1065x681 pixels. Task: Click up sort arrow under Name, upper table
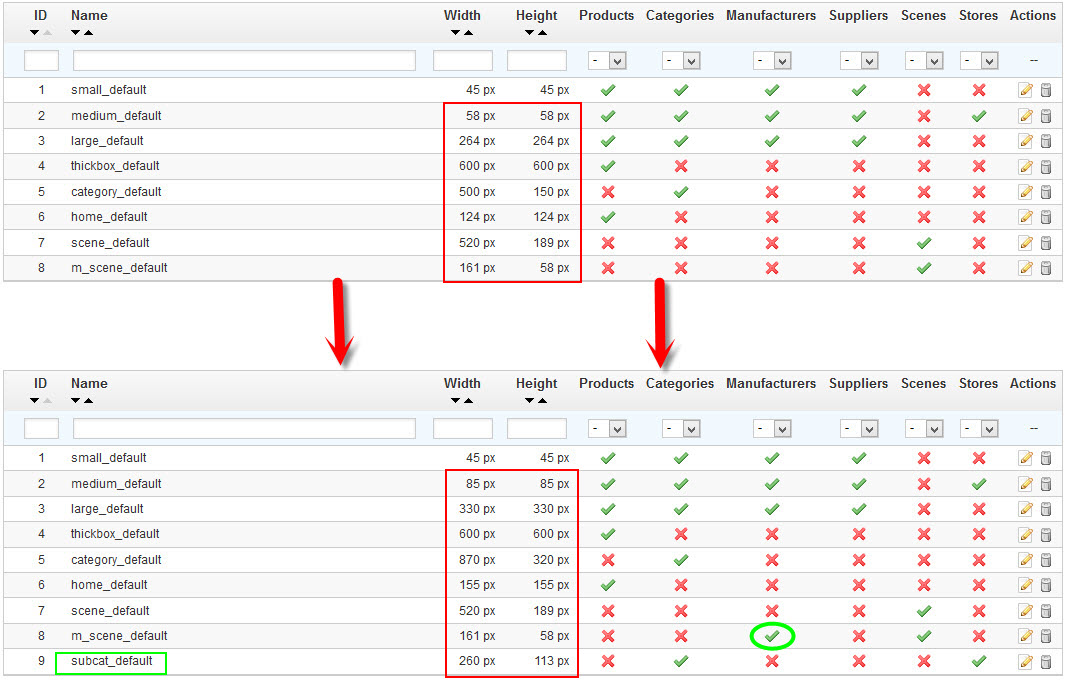(89, 33)
